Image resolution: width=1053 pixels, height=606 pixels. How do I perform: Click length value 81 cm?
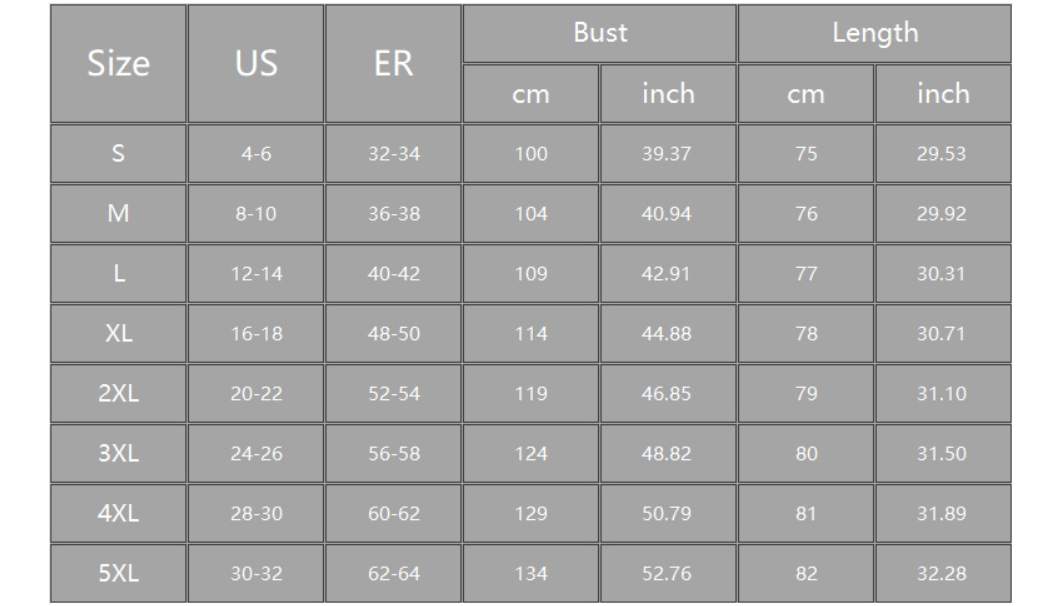[x=806, y=514]
